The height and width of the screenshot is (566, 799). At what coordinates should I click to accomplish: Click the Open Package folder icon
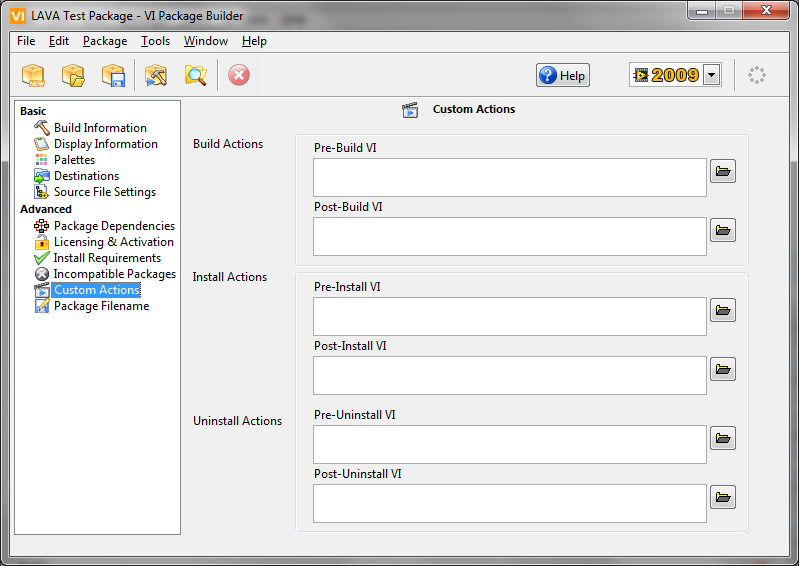[x=73, y=75]
